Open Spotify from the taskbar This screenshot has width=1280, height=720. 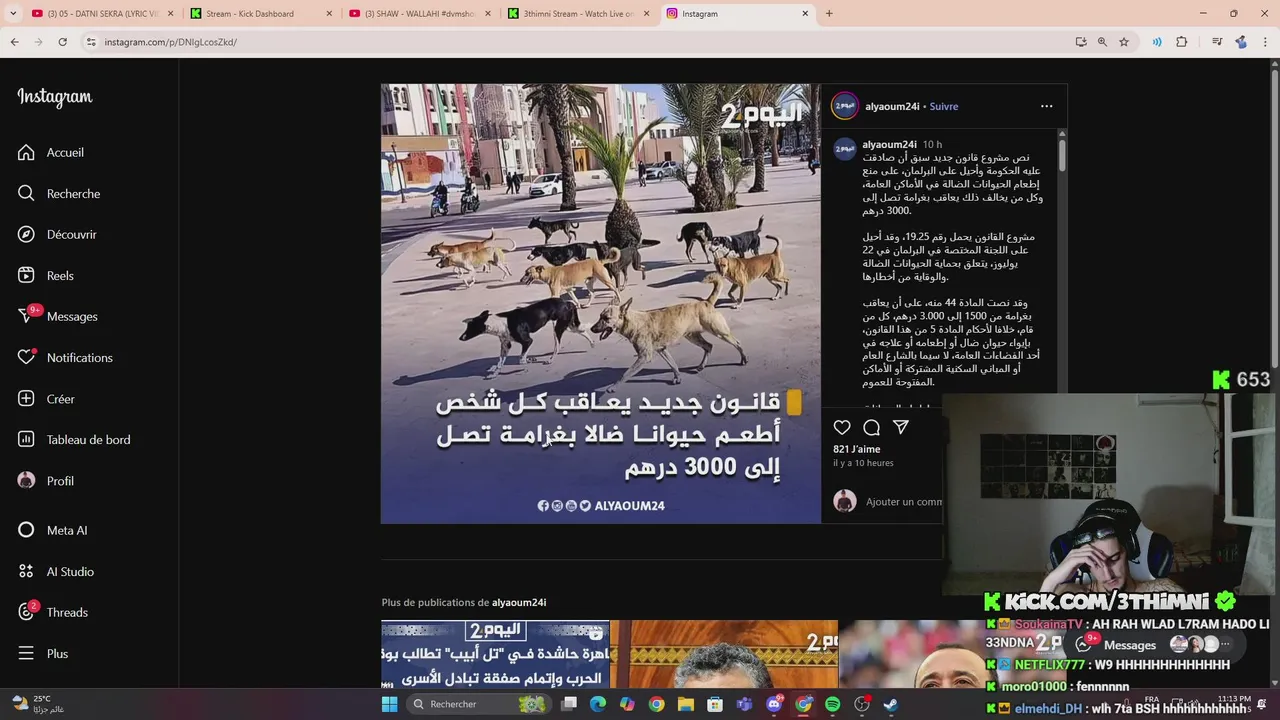(833, 704)
